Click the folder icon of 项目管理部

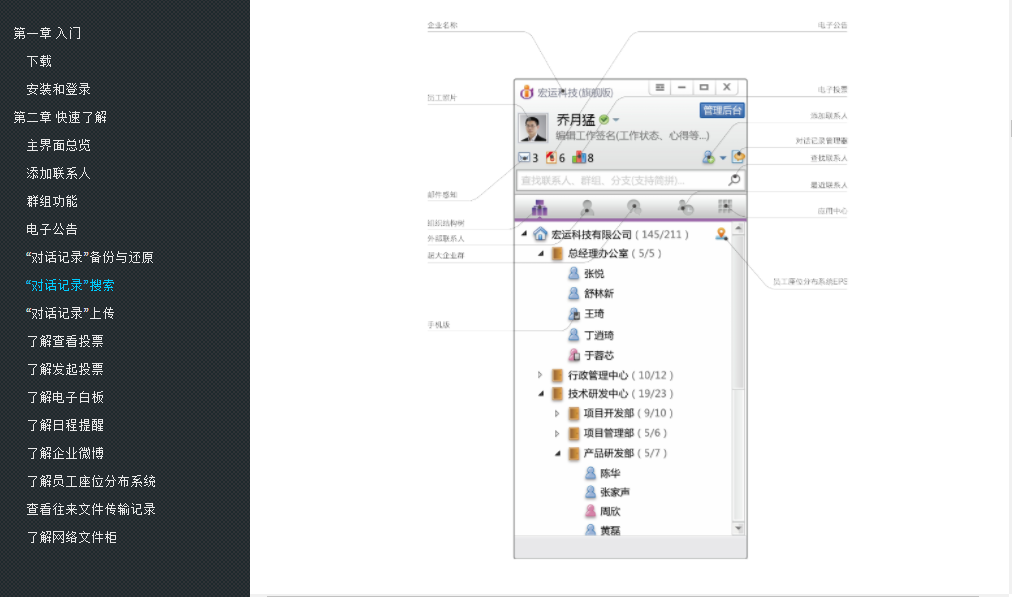coord(573,433)
